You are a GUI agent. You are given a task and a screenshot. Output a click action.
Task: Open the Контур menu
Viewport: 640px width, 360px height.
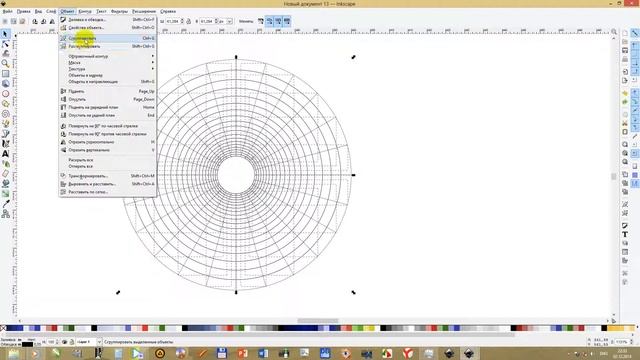(x=84, y=11)
